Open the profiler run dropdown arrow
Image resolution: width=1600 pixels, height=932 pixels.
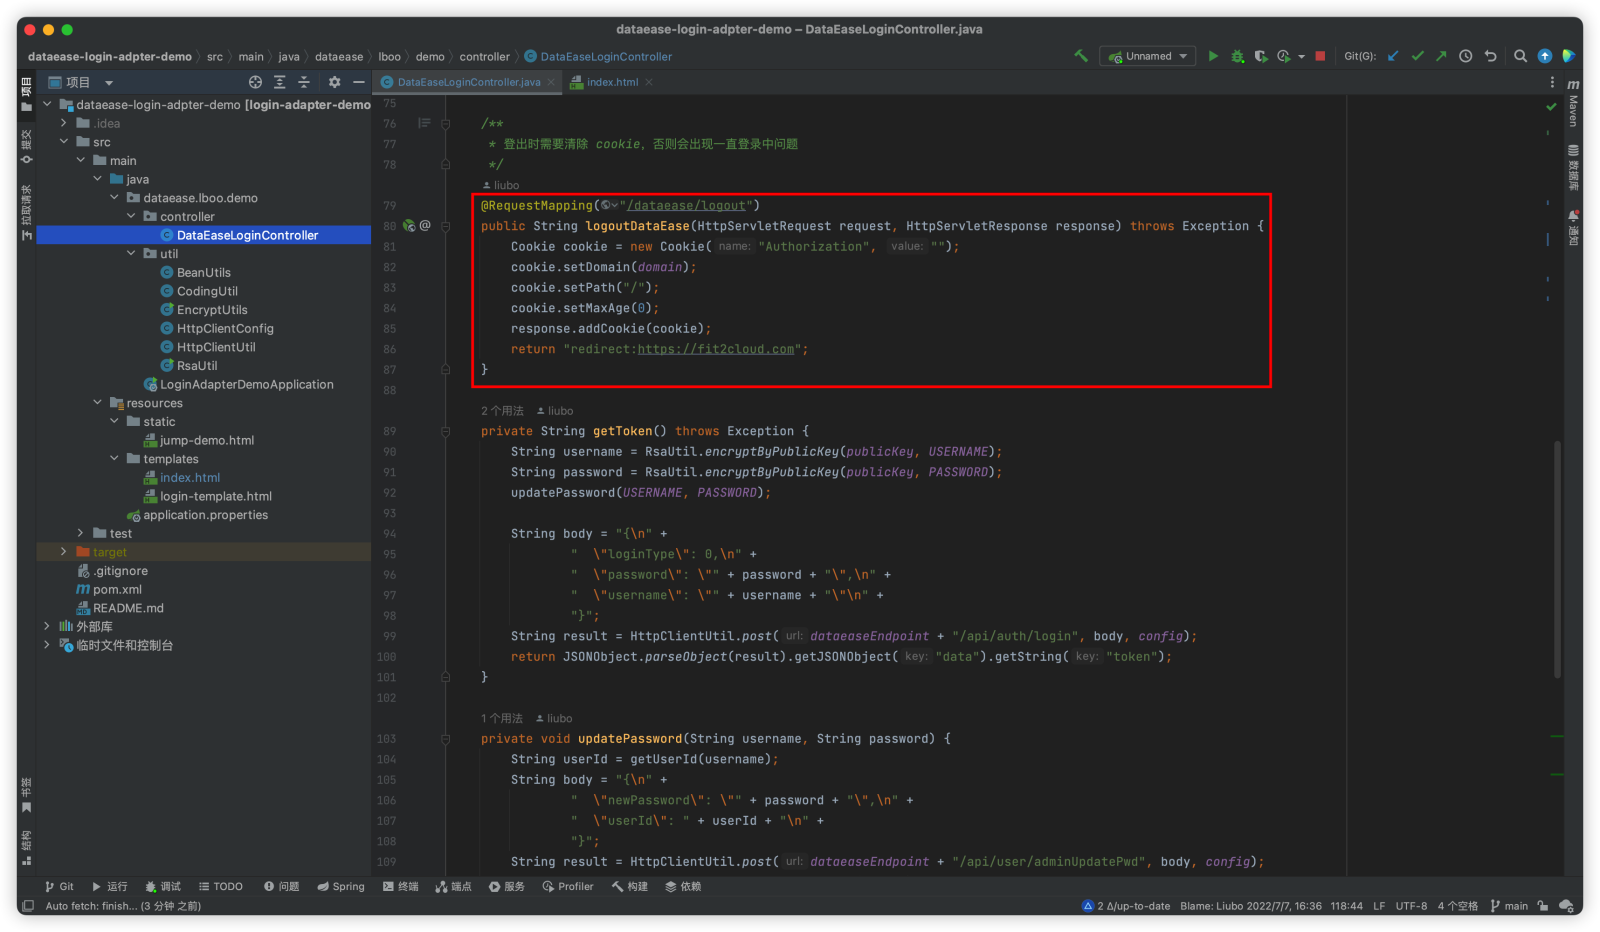tap(1301, 57)
